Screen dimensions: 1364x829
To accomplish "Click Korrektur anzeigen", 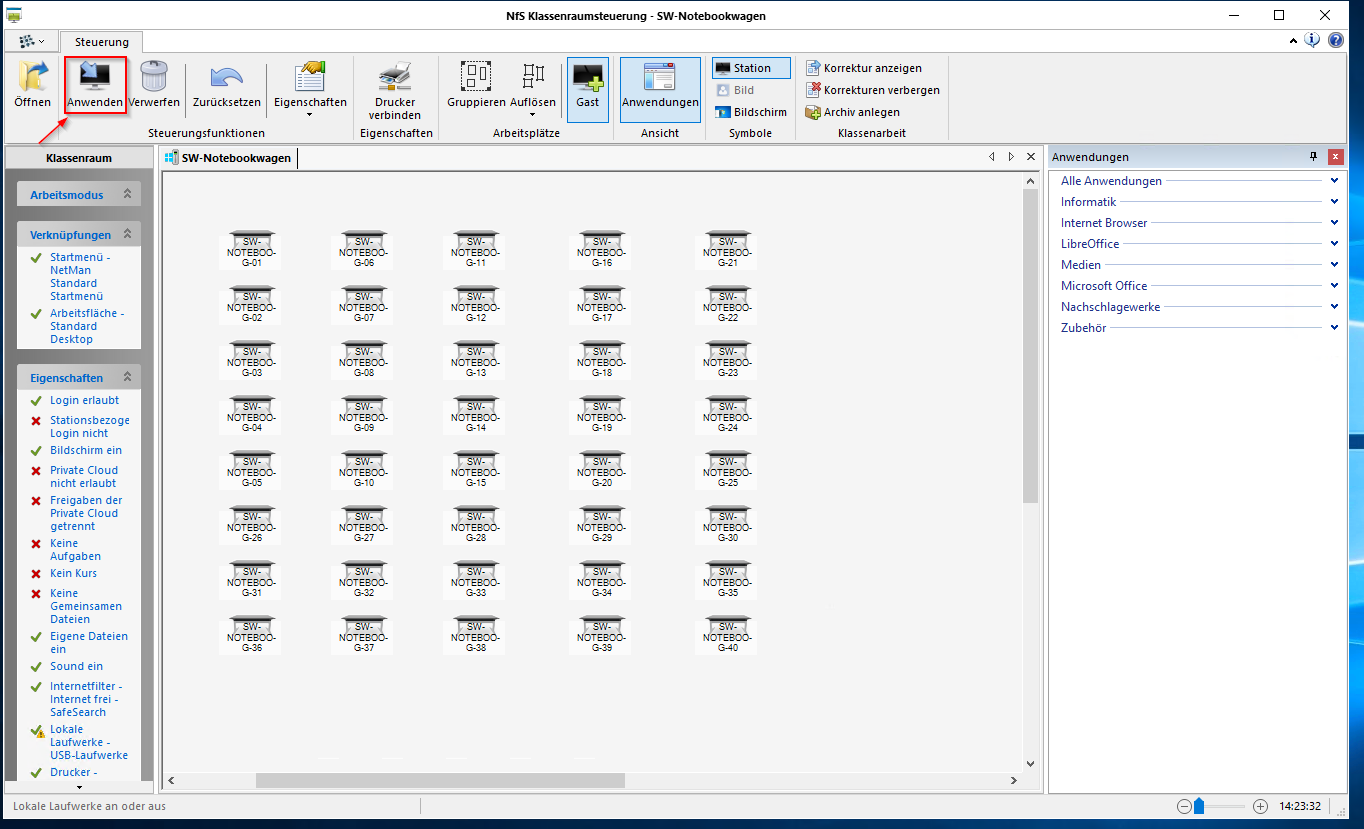I will (x=864, y=68).
